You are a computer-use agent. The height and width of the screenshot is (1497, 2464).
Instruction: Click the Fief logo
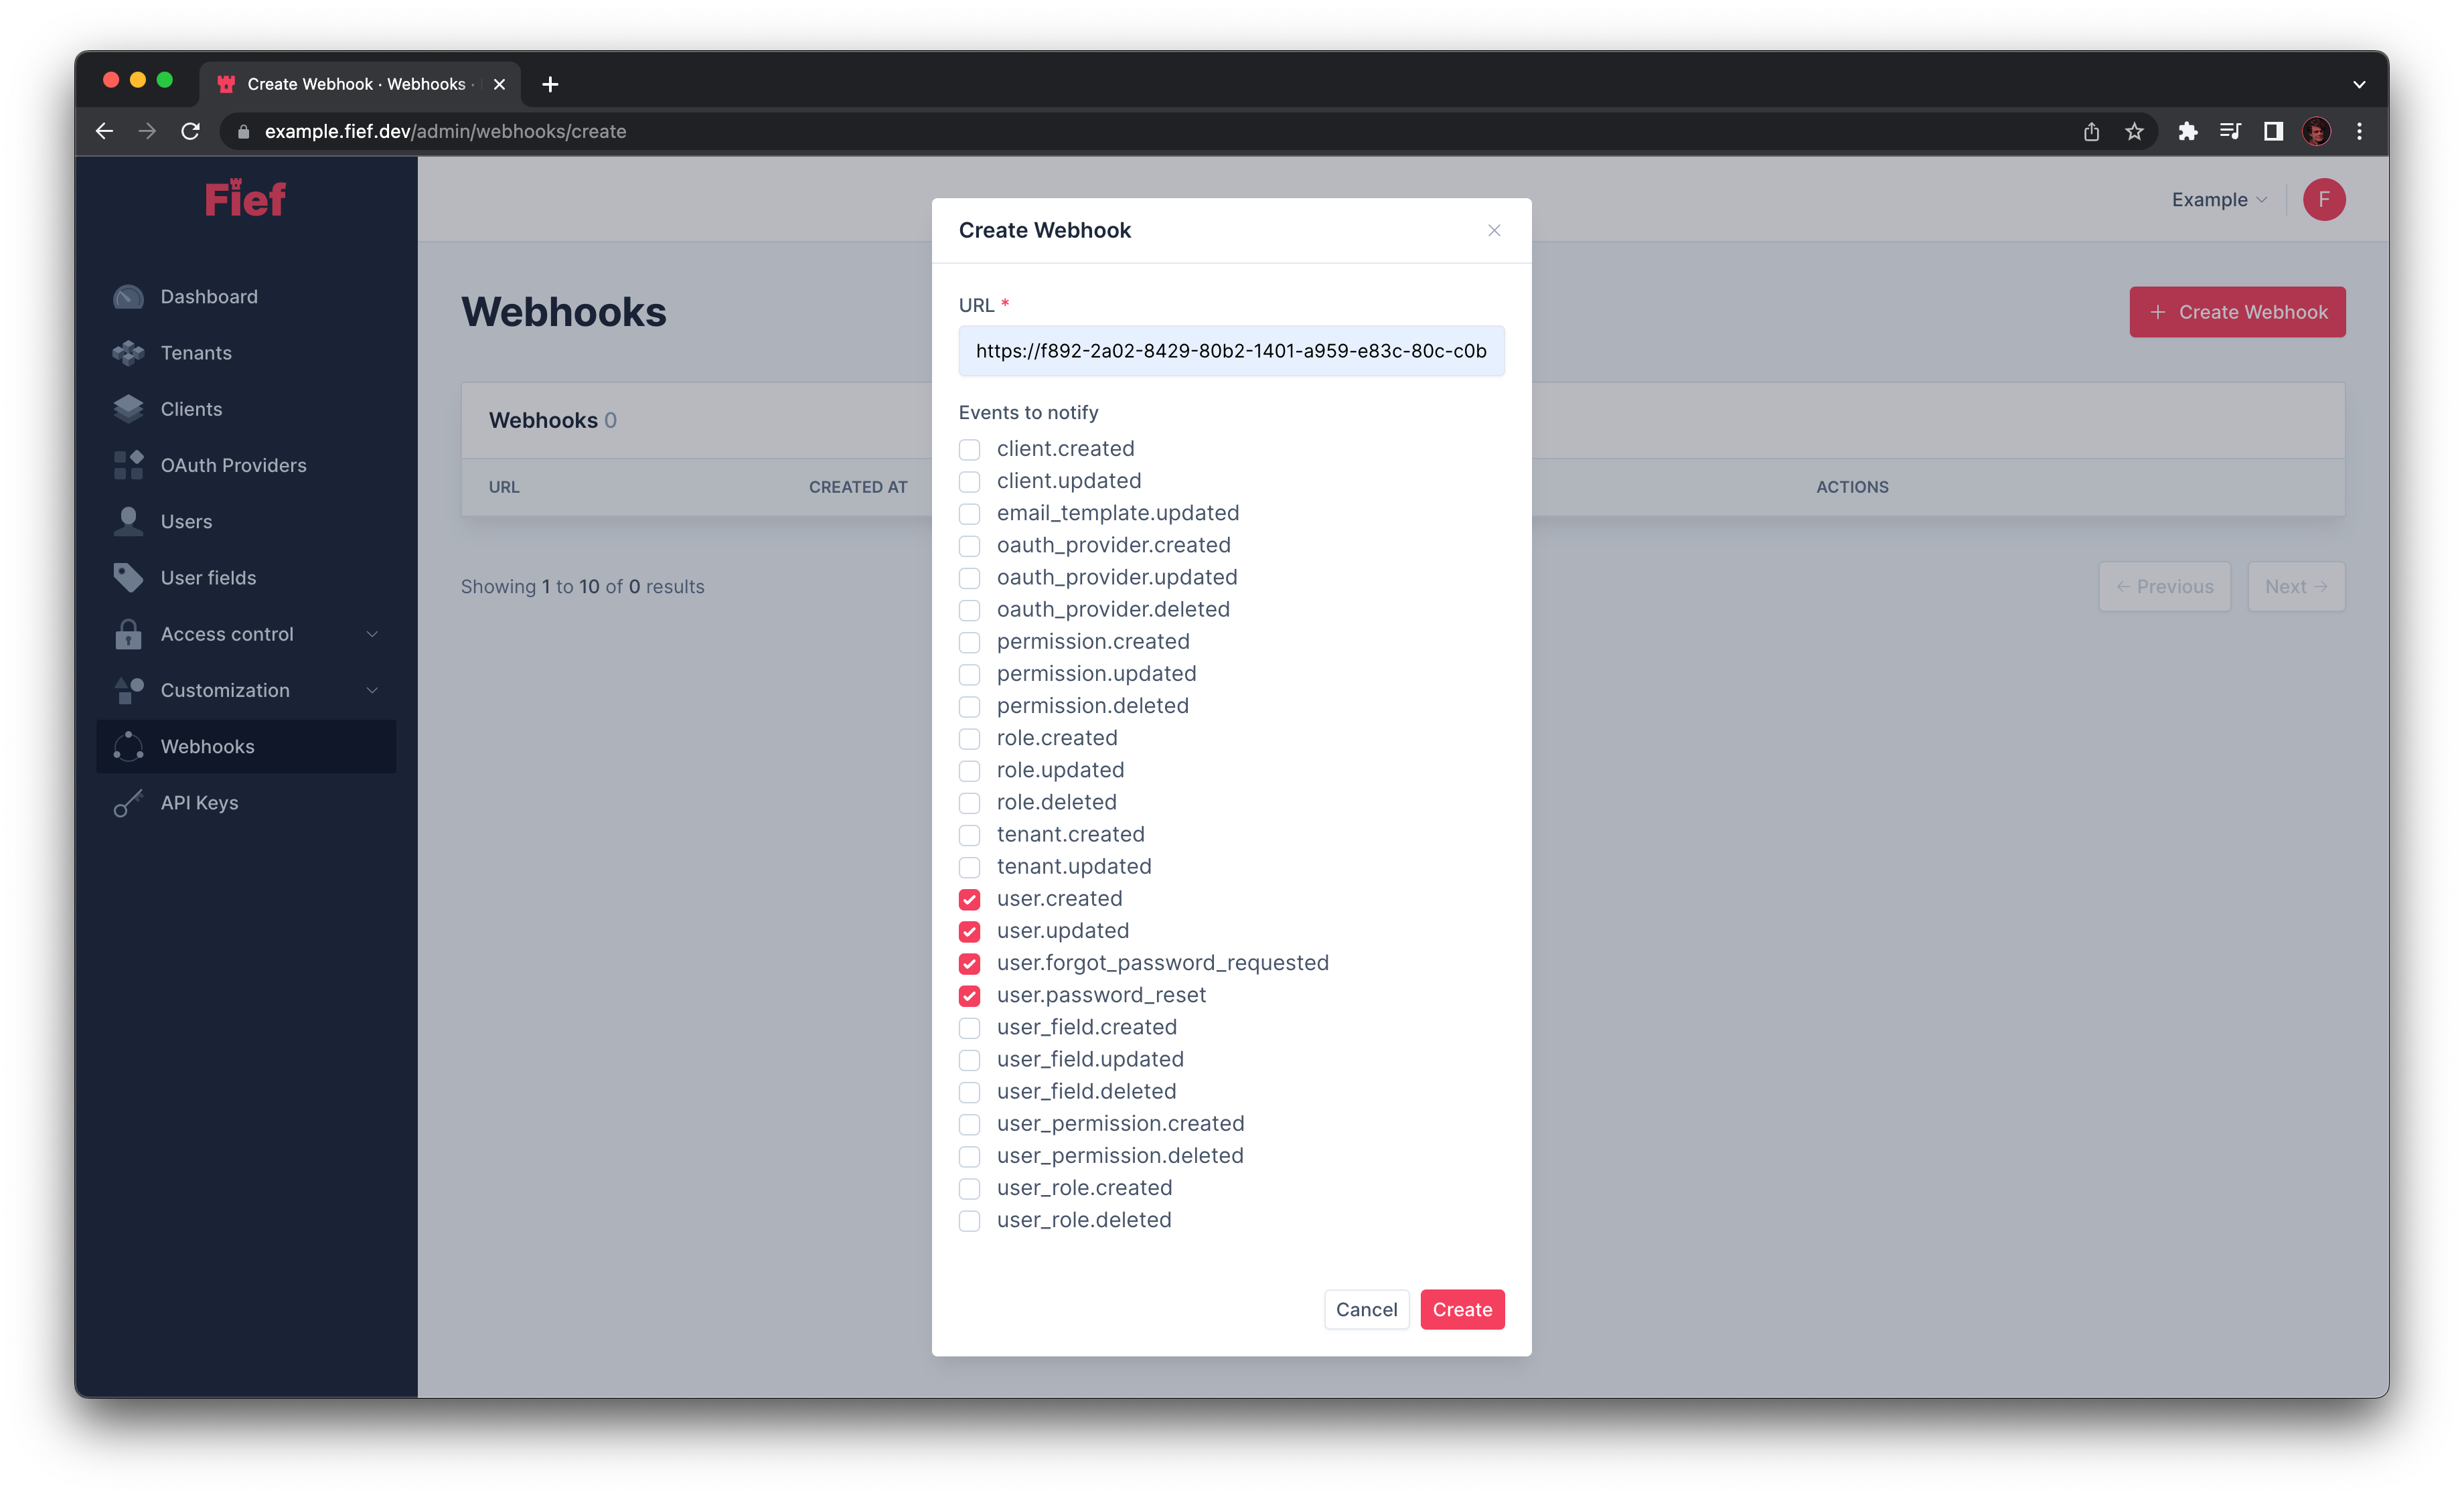tap(245, 197)
